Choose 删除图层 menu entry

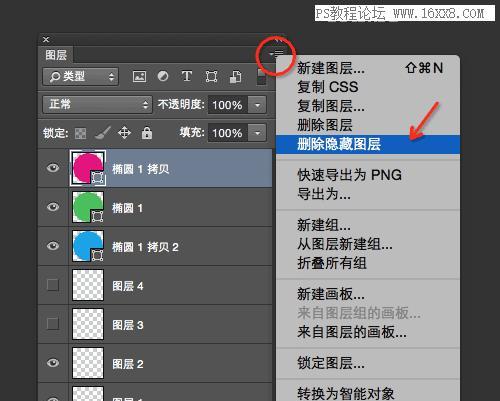coord(368,125)
